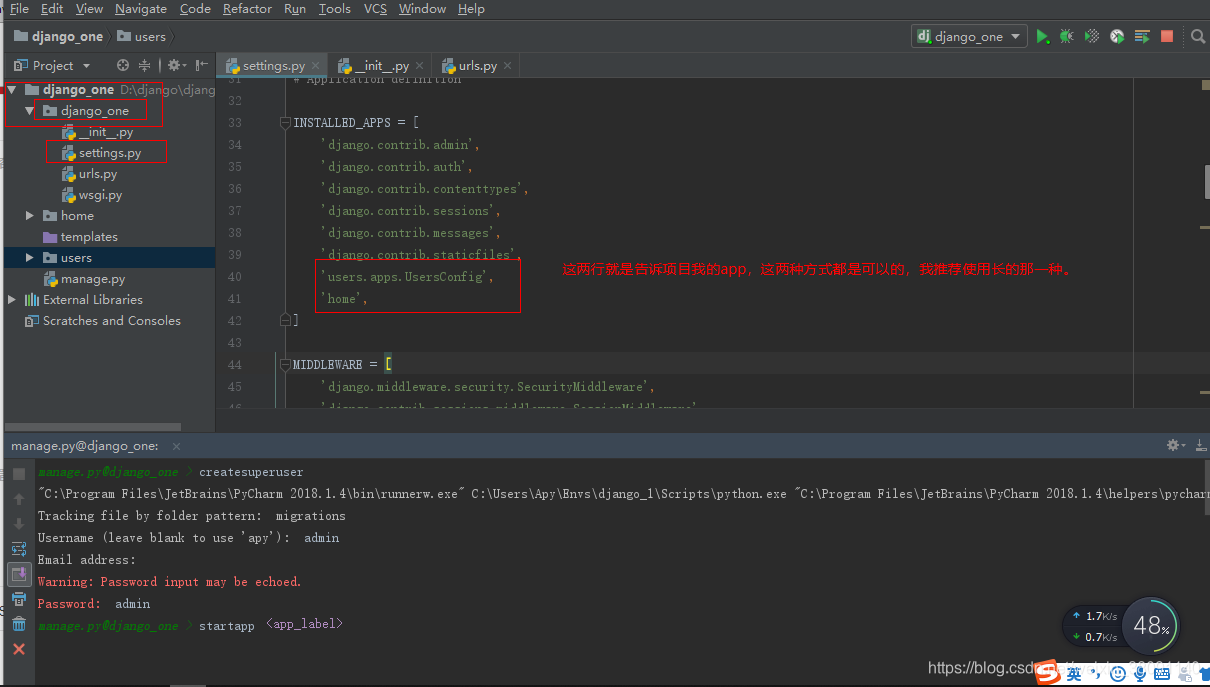Open the VCS menu
This screenshot has width=1210, height=687.
click(x=375, y=9)
